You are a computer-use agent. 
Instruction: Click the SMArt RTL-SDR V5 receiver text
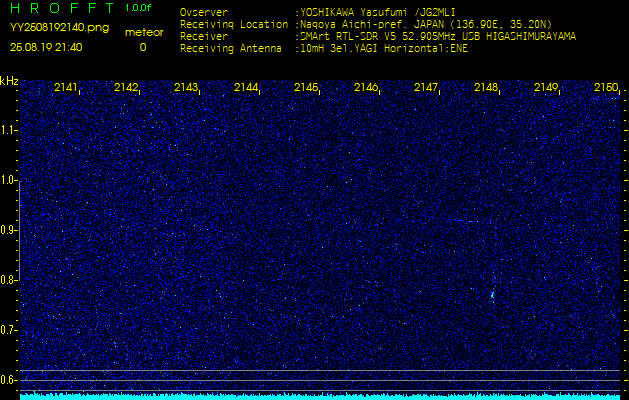click(438, 37)
